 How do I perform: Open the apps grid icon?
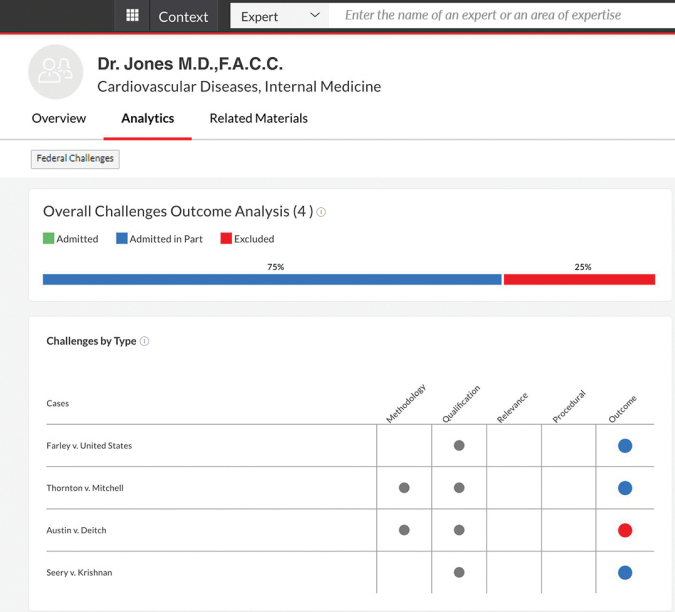[132, 15]
